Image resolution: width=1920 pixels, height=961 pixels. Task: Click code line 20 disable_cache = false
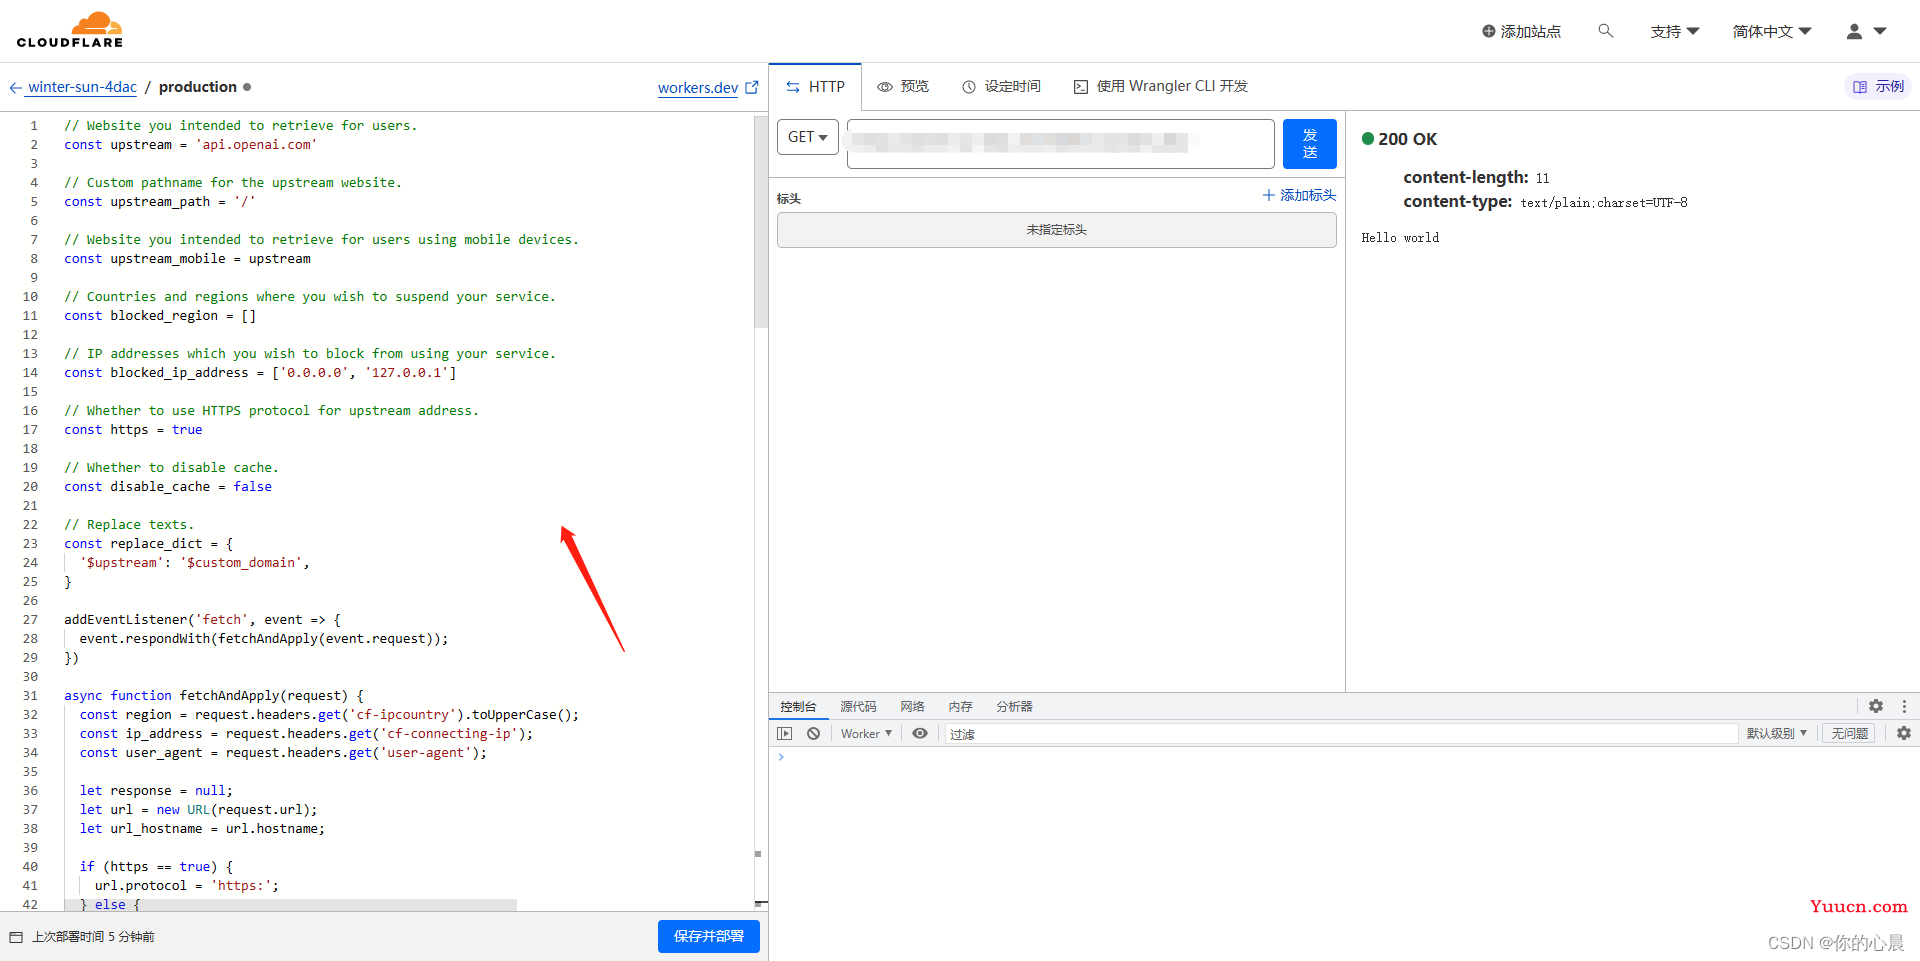pyautogui.click(x=168, y=487)
